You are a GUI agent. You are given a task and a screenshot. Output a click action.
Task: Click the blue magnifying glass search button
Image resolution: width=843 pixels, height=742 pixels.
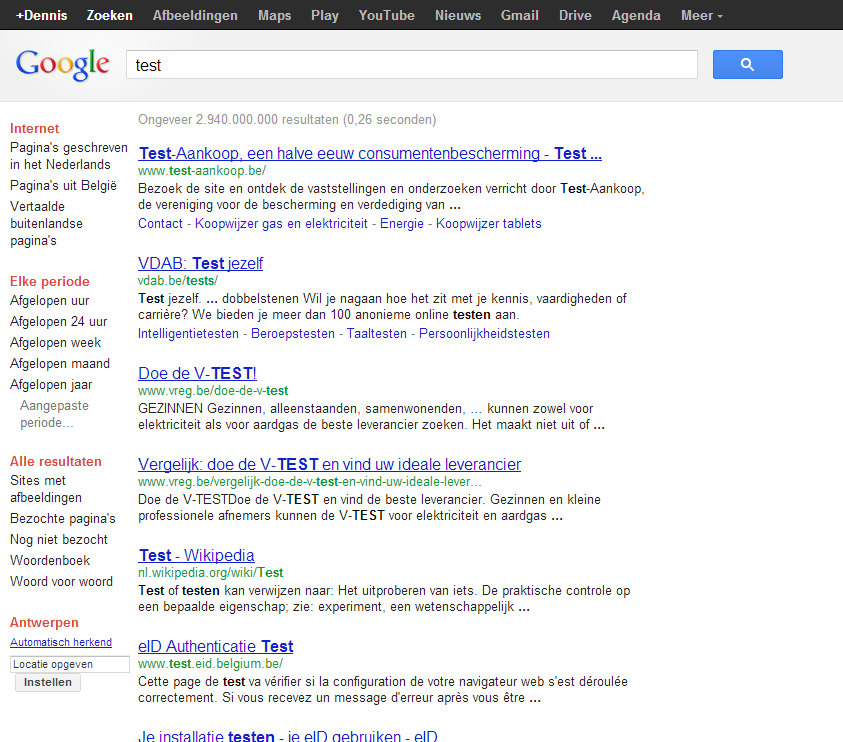click(747, 64)
